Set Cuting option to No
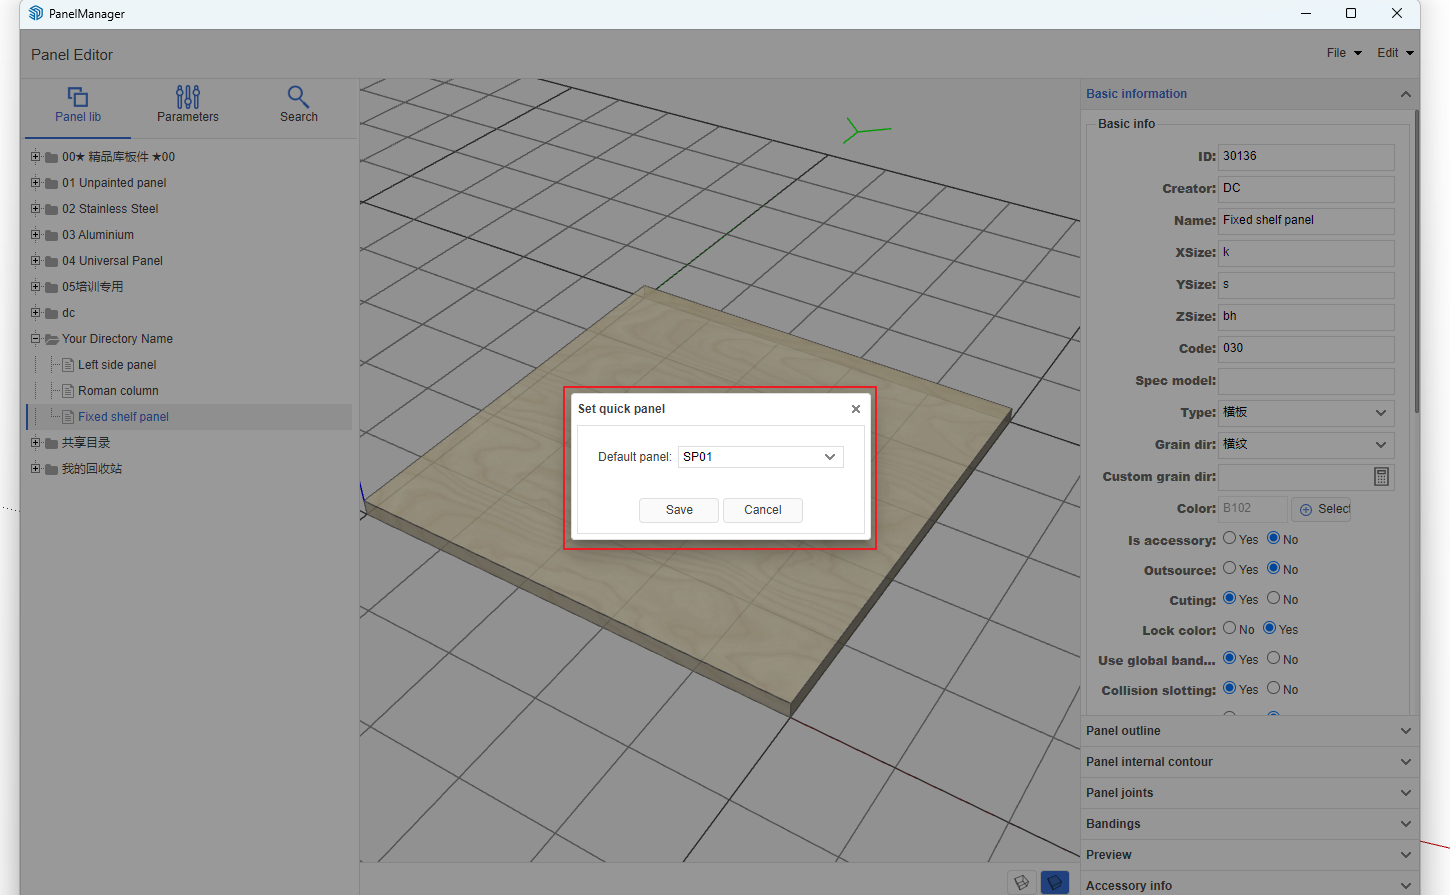 1274,599
